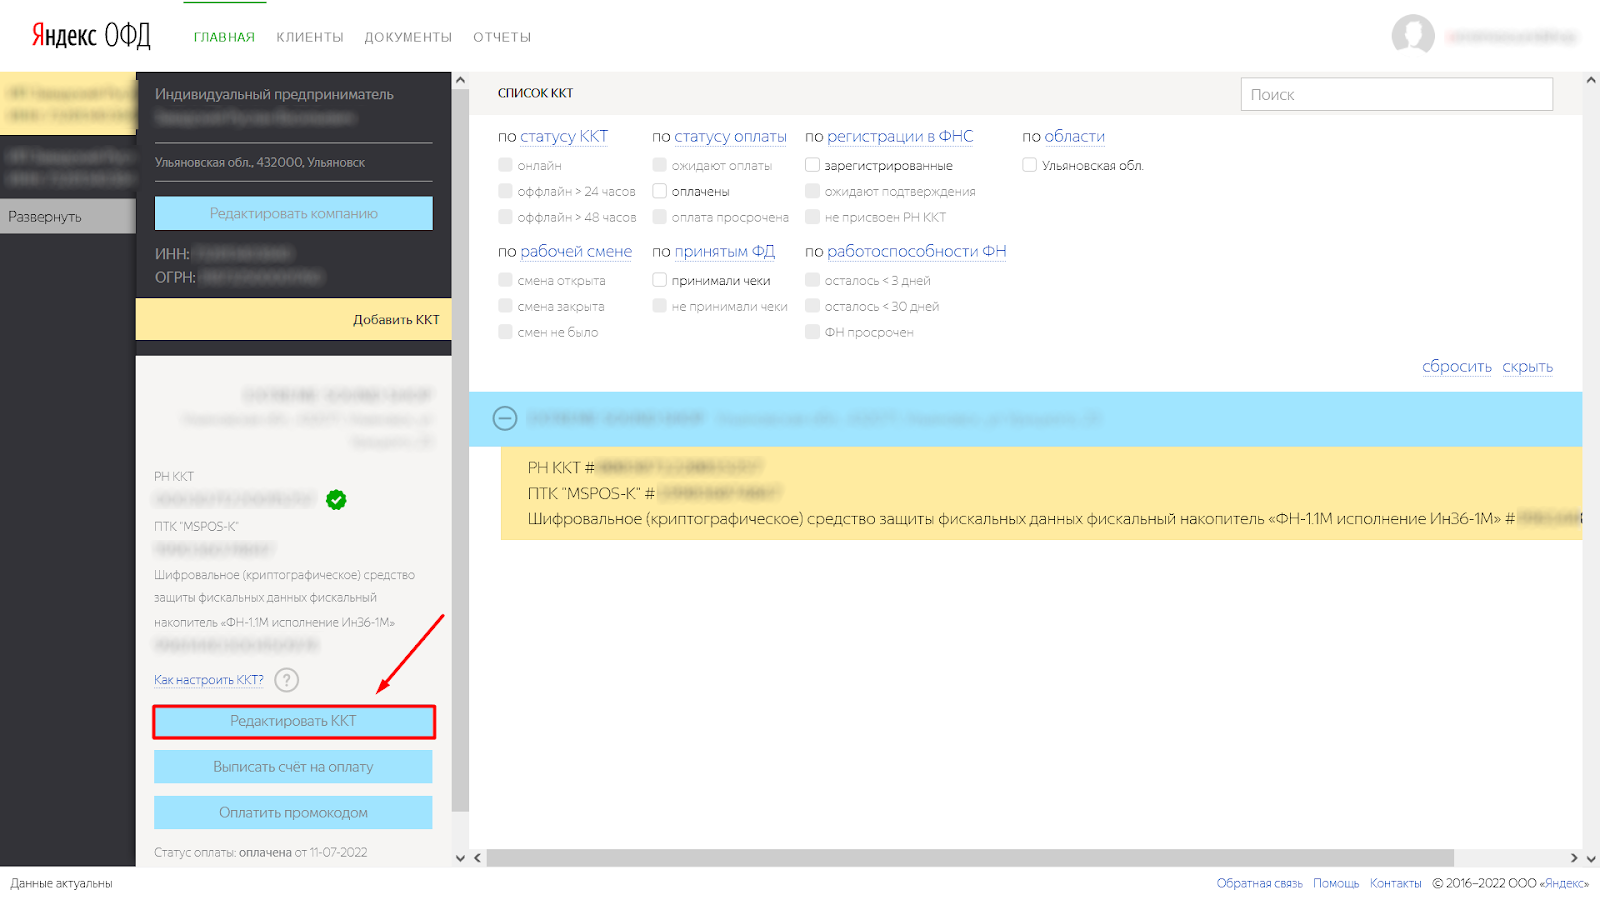Open the Контакты footer link
Viewport: 1600px width, 900px height.
point(1396,883)
